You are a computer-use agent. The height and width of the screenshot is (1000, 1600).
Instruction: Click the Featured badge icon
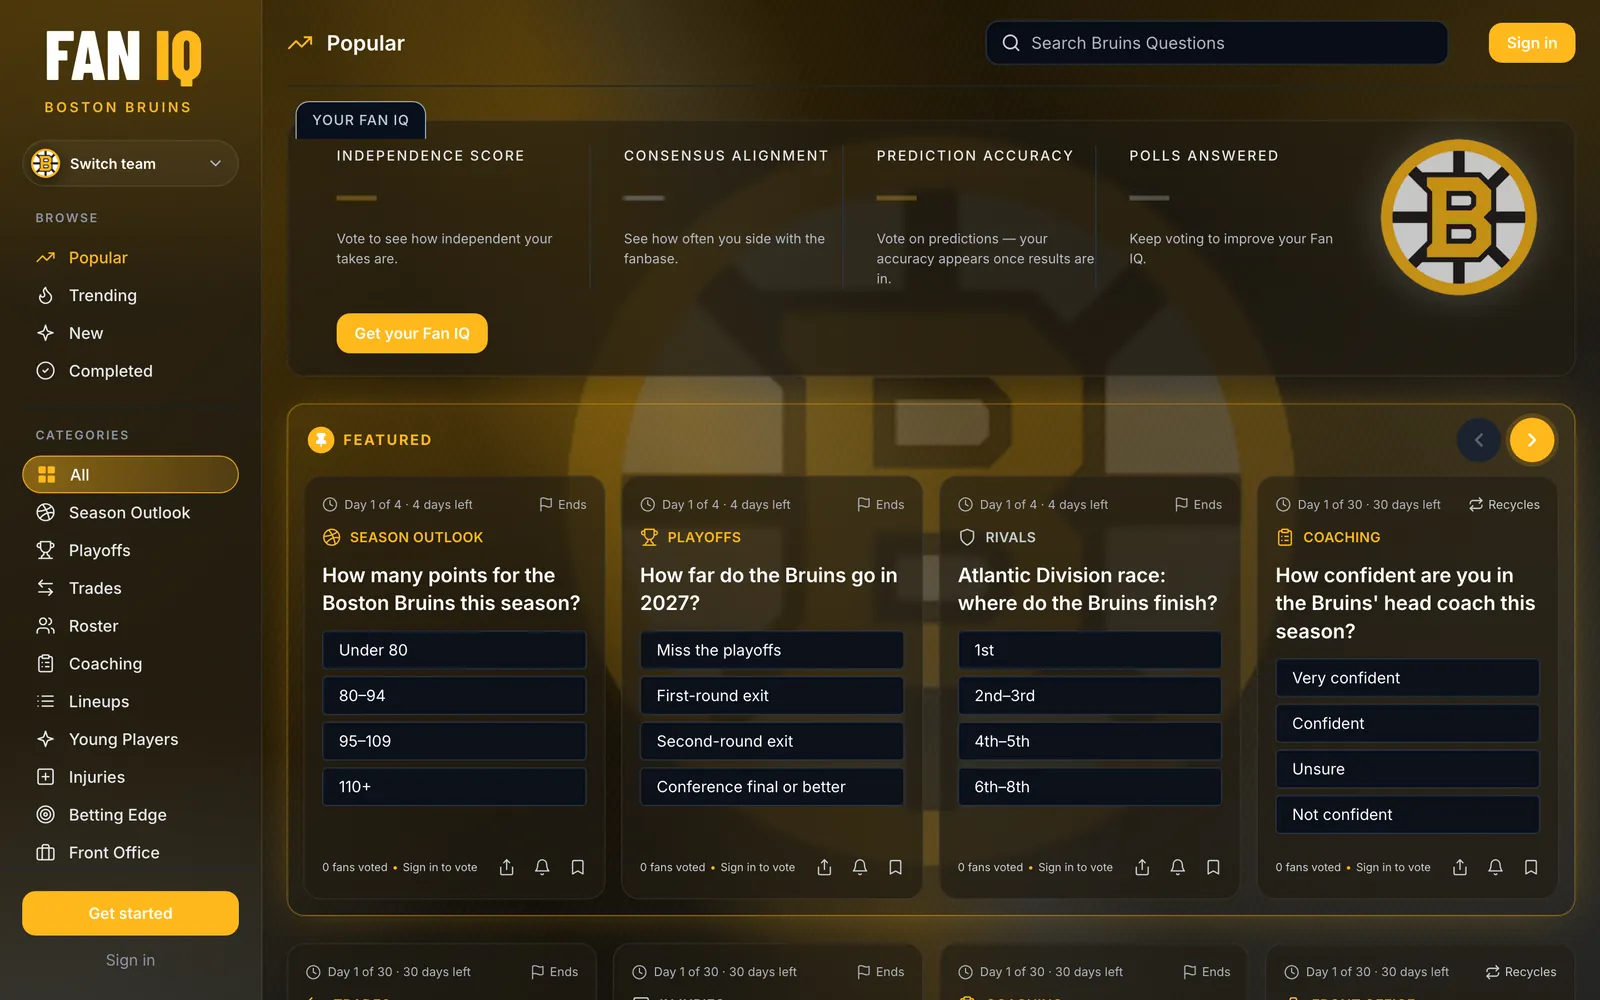[x=321, y=440]
